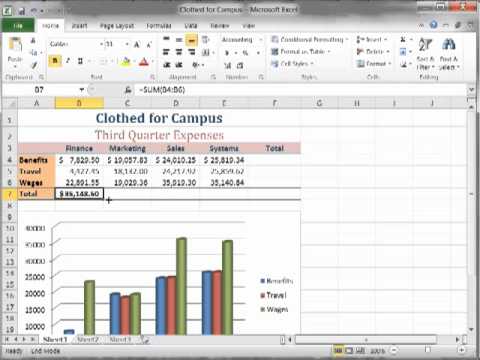Image resolution: width=480 pixels, height=360 pixels.
Task: Click the Font Color red A icon
Action: coord(144,61)
